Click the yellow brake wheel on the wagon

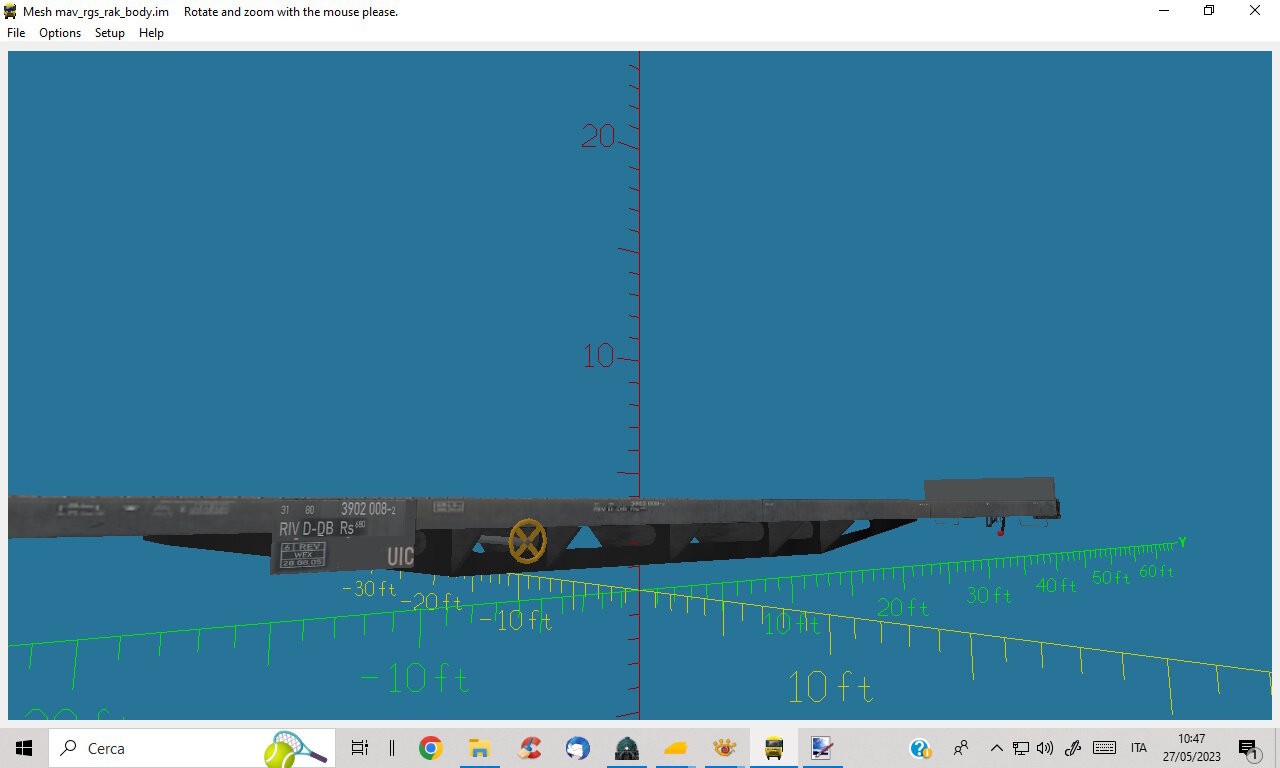(x=528, y=541)
